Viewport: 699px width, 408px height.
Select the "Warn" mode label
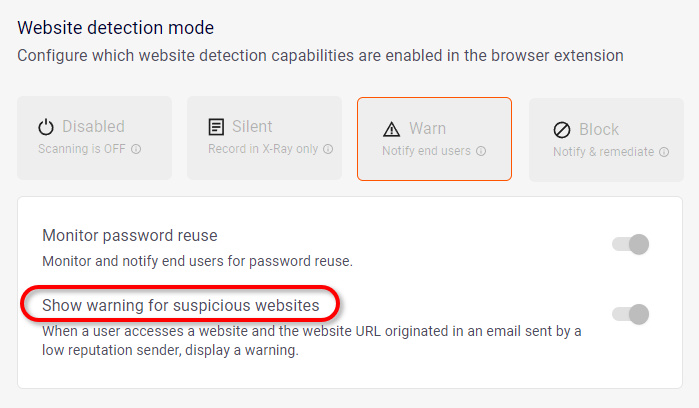(427, 129)
